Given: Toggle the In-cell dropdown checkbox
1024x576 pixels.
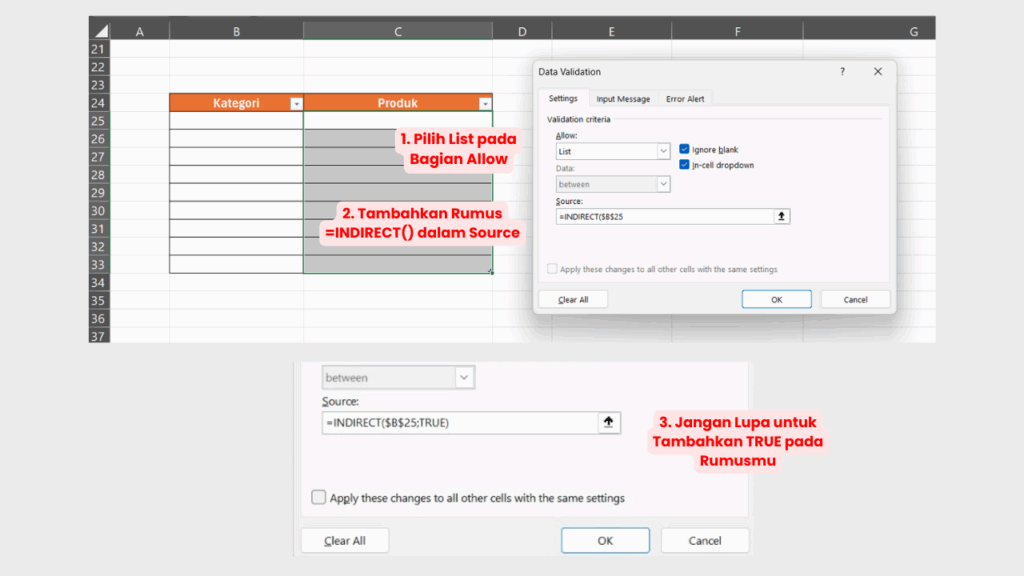Looking at the screenshot, I should click(685, 165).
